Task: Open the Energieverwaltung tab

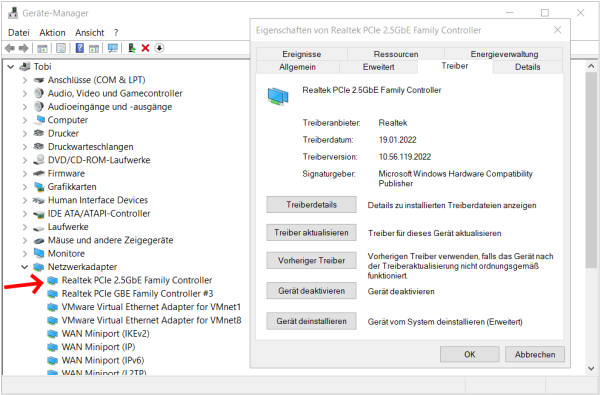Action: click(504, 54)
